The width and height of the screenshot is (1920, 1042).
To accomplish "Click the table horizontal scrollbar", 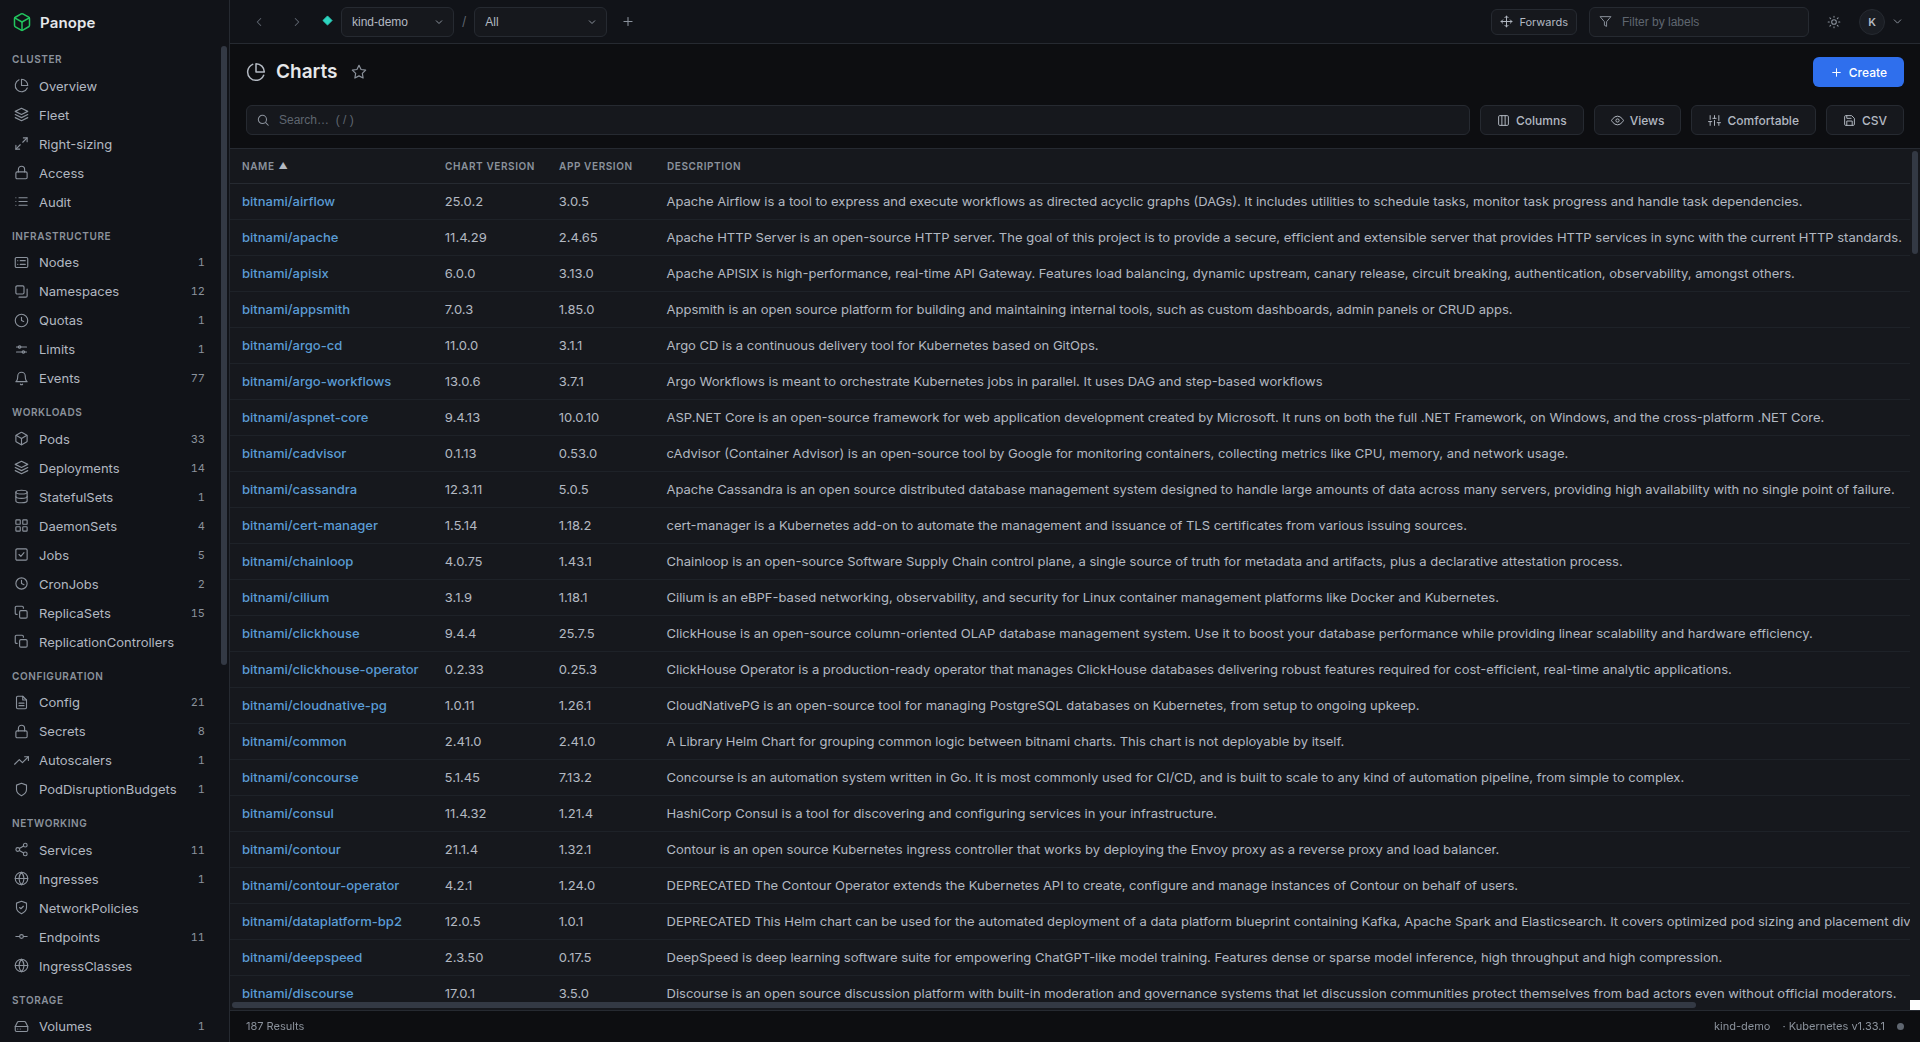I will click(x=965, y=1004).
